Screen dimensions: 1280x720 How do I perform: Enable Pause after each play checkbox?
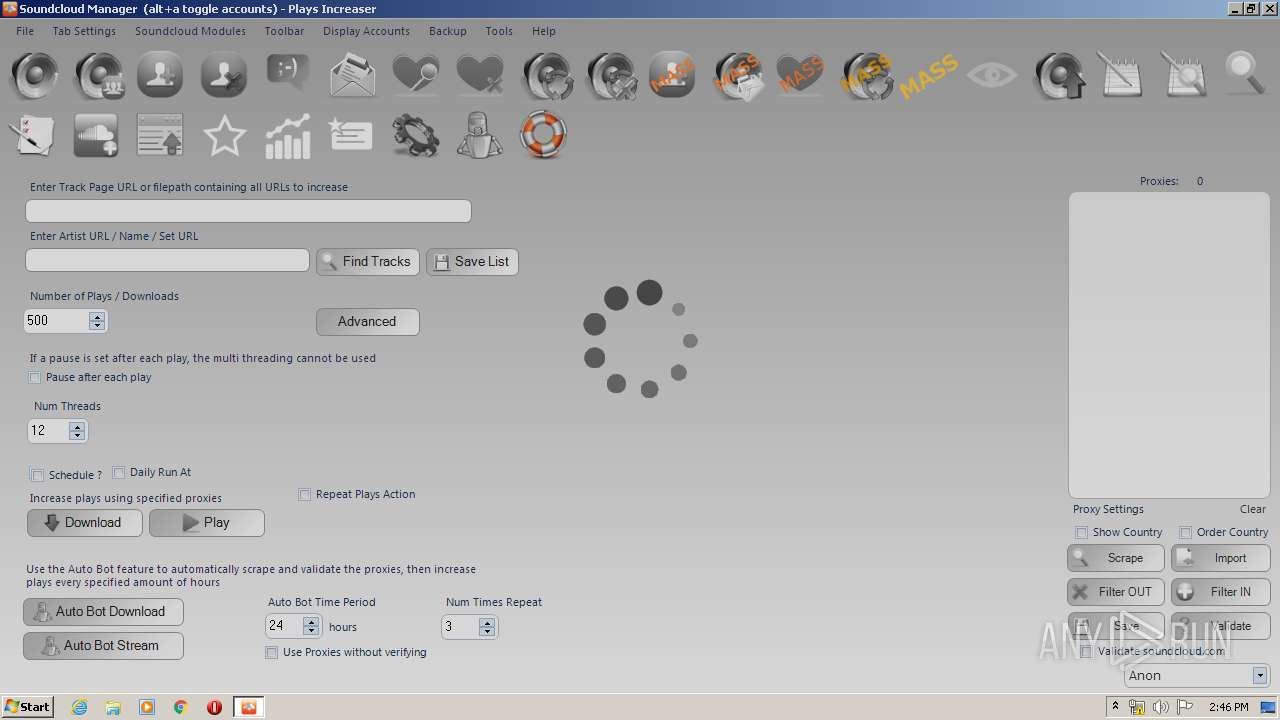click(x=35, y=378)
